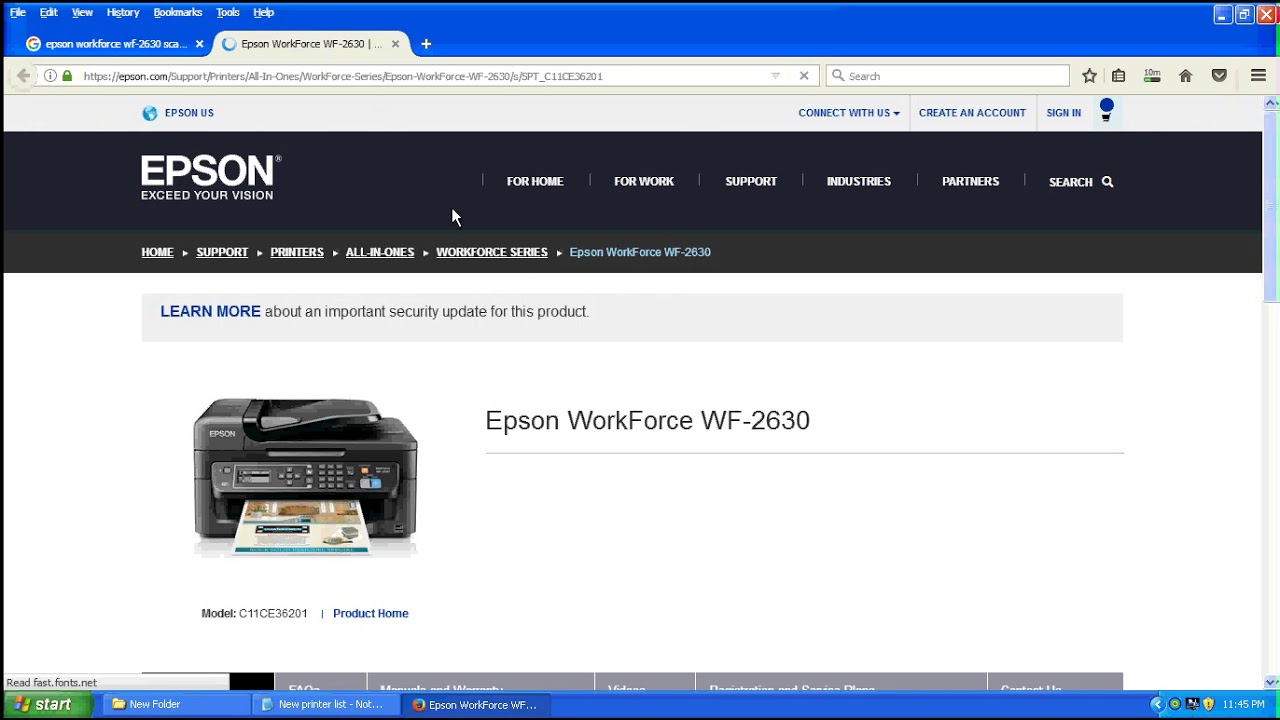Viewport: 1280px width, 720px height.
Task: Click LEARN MORE security update link
Action: click(210, 312)
